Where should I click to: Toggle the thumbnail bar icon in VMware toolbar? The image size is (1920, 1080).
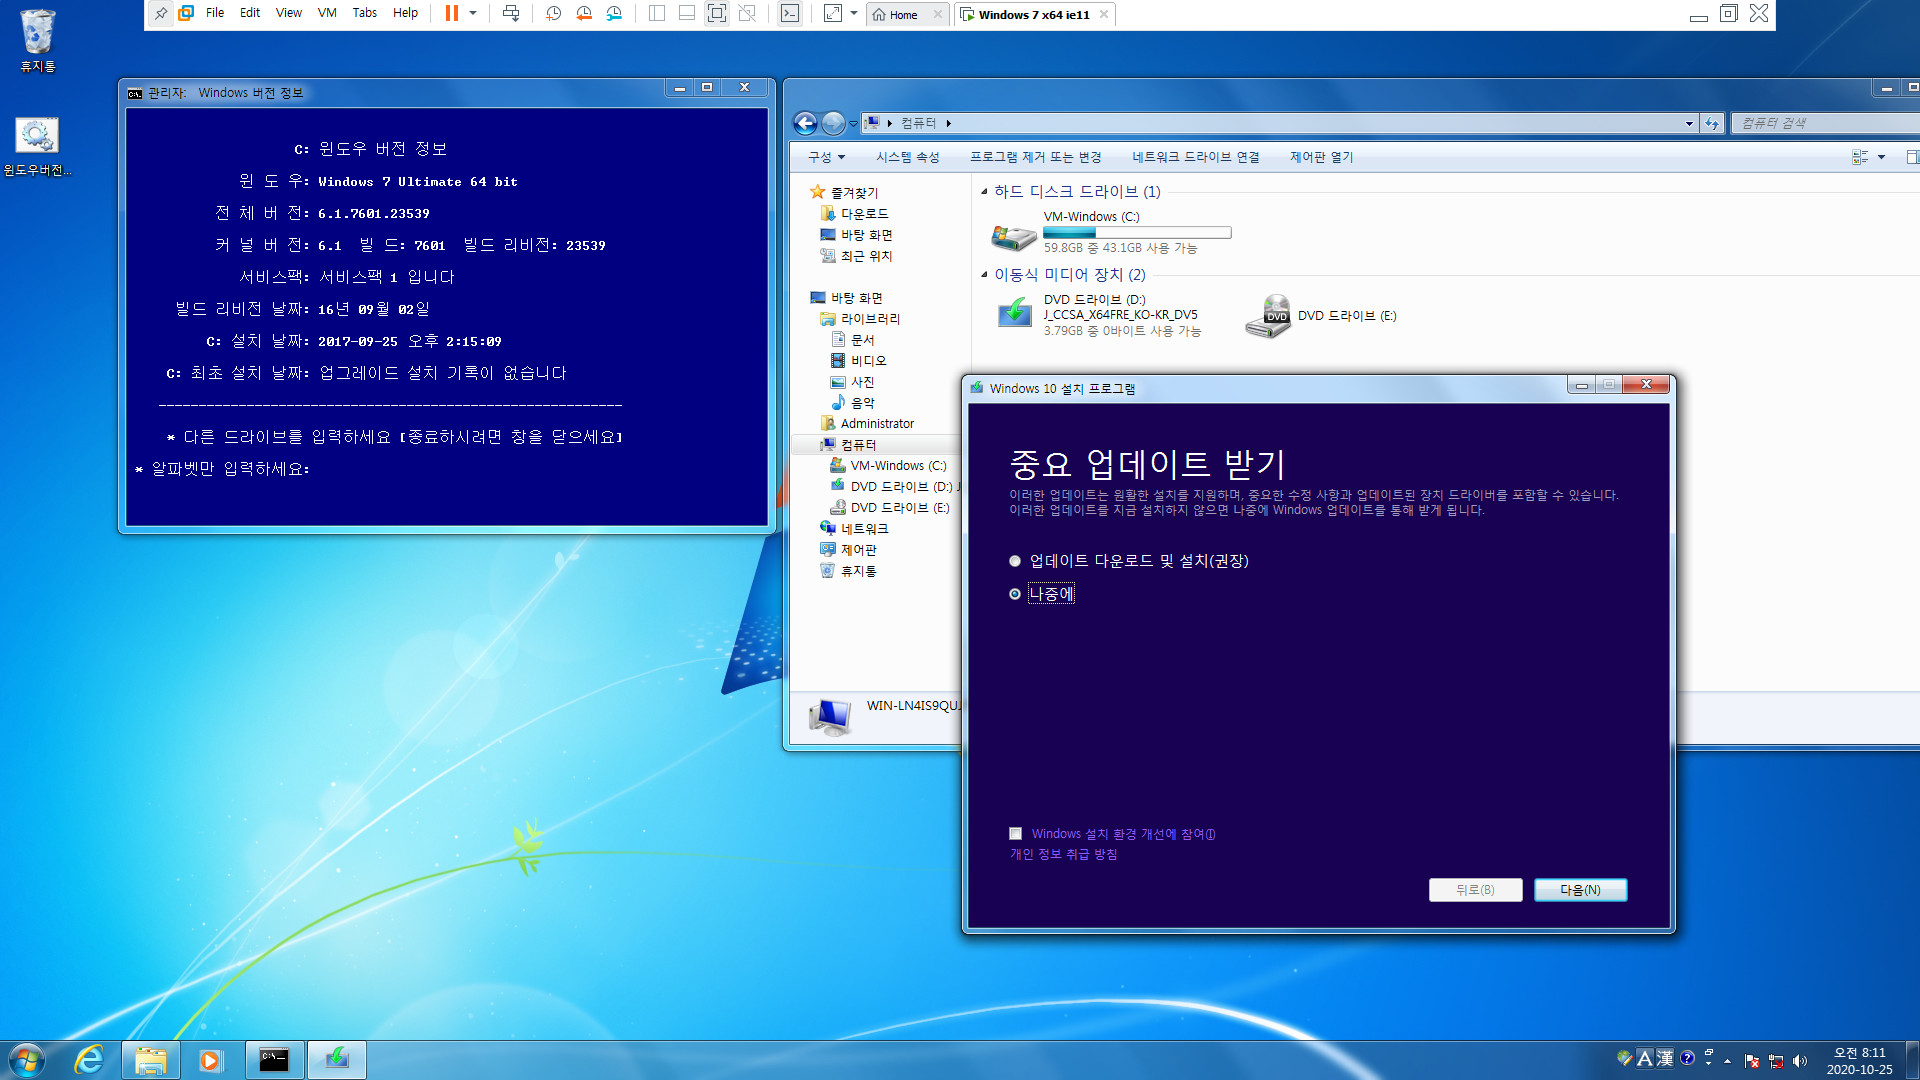[x=687, y=14]
